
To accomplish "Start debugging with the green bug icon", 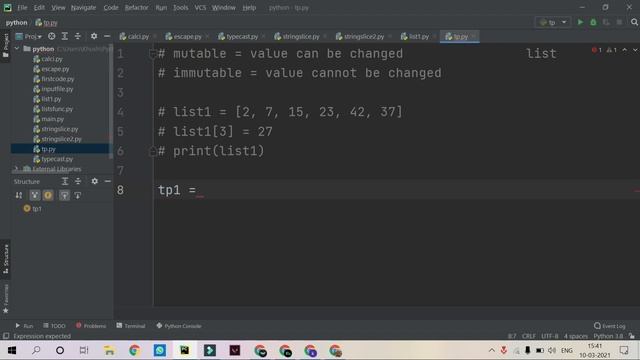I will pos(593,22).
